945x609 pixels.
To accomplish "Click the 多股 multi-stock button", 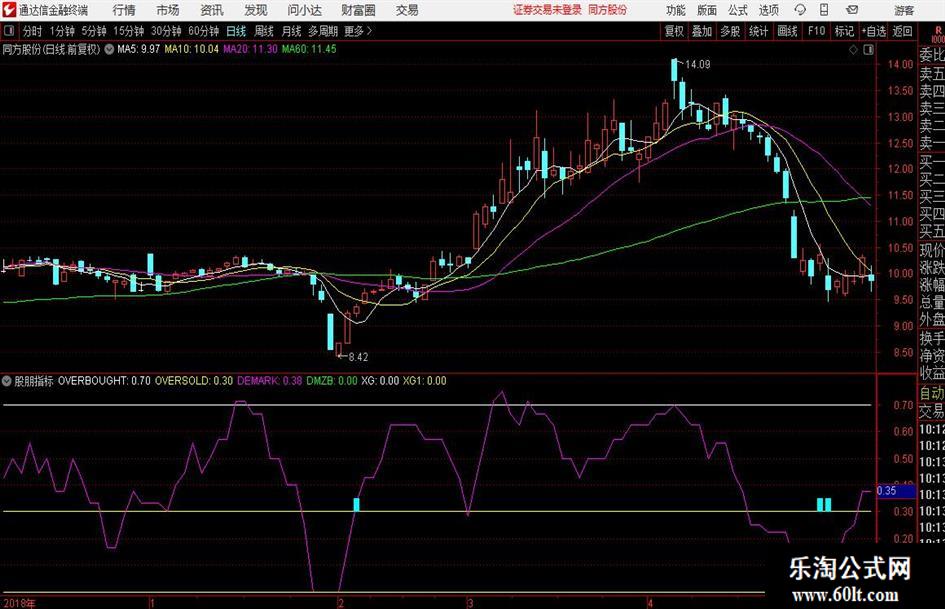I will (730, 31).
